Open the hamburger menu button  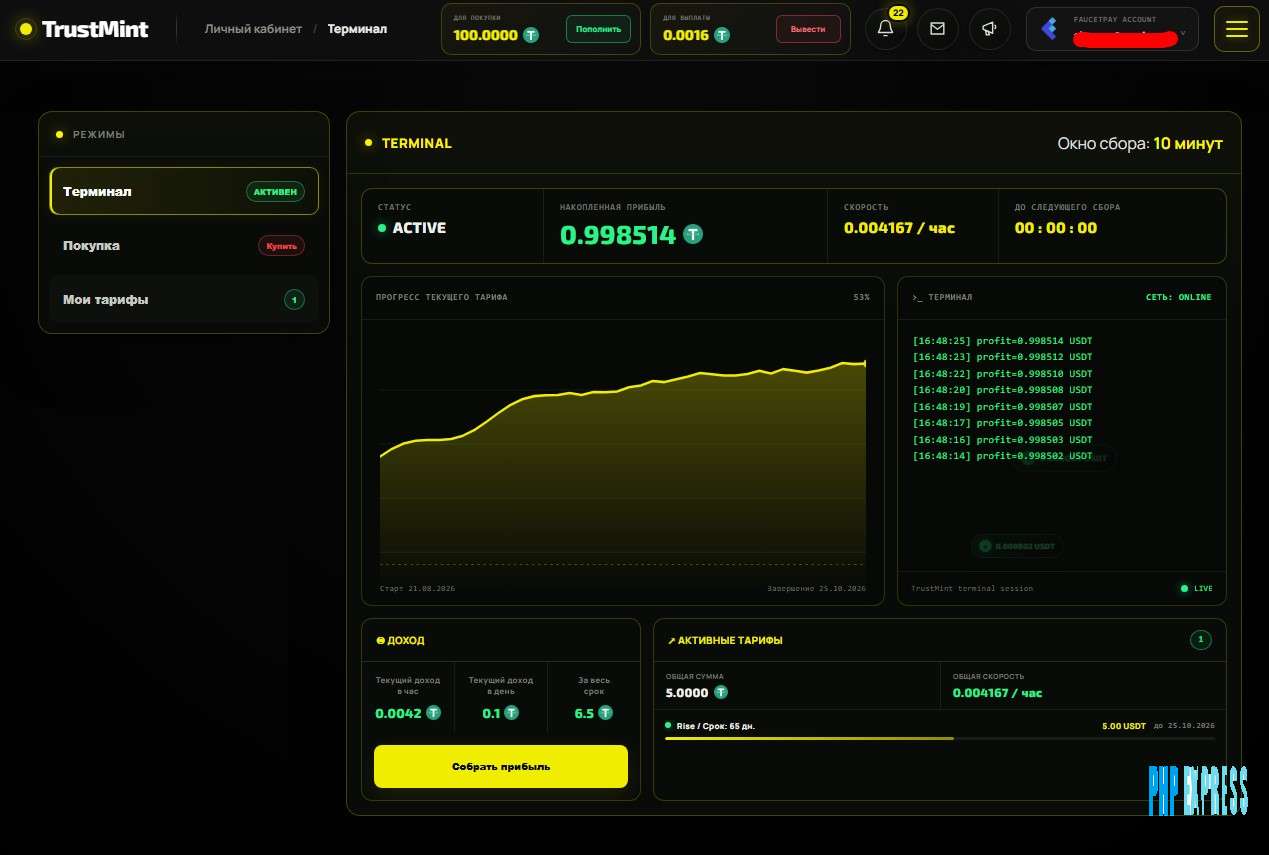click(1236, 29)
